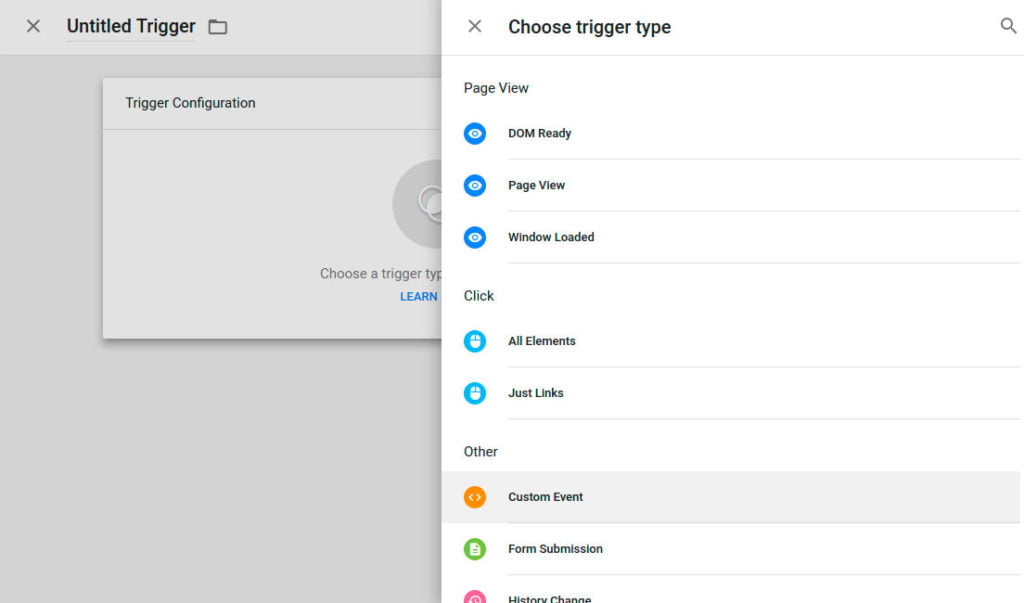
Task: Open search for trigger types
Action: 1008,26
